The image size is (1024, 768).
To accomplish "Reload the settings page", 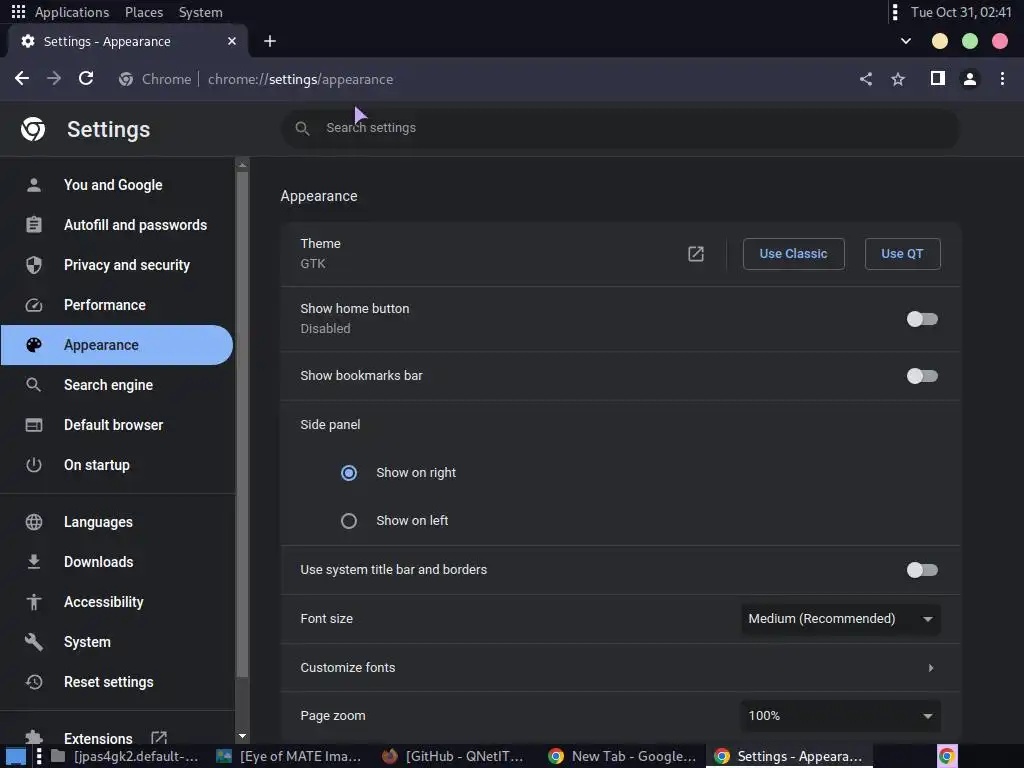I will pos(86,79).
